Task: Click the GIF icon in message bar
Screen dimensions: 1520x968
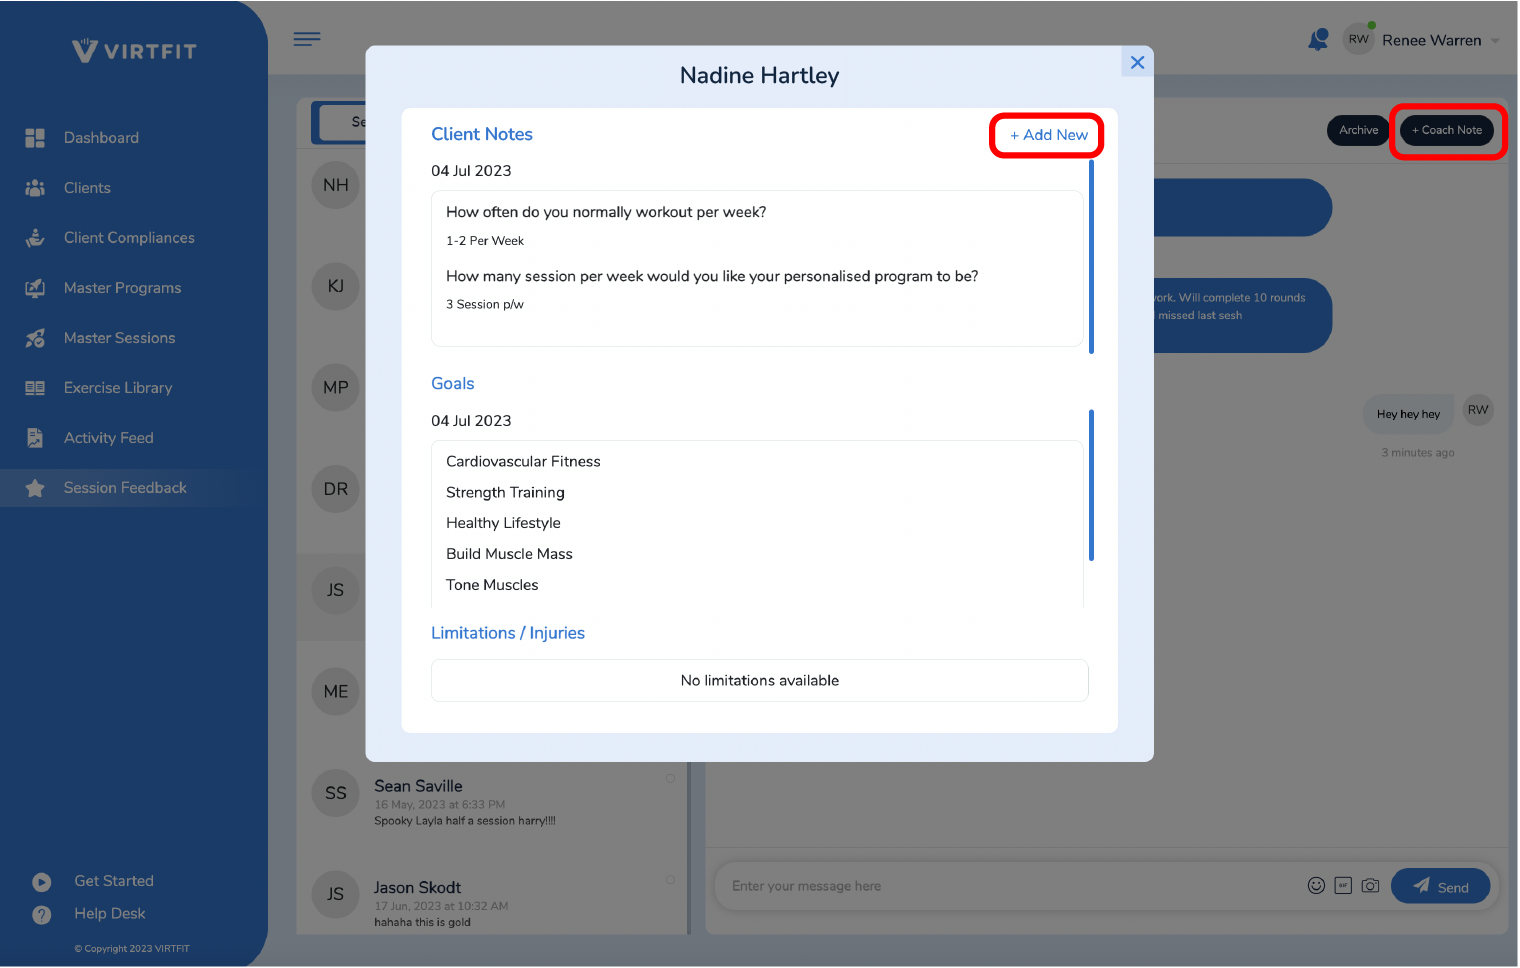Action: click(1343, 885)
